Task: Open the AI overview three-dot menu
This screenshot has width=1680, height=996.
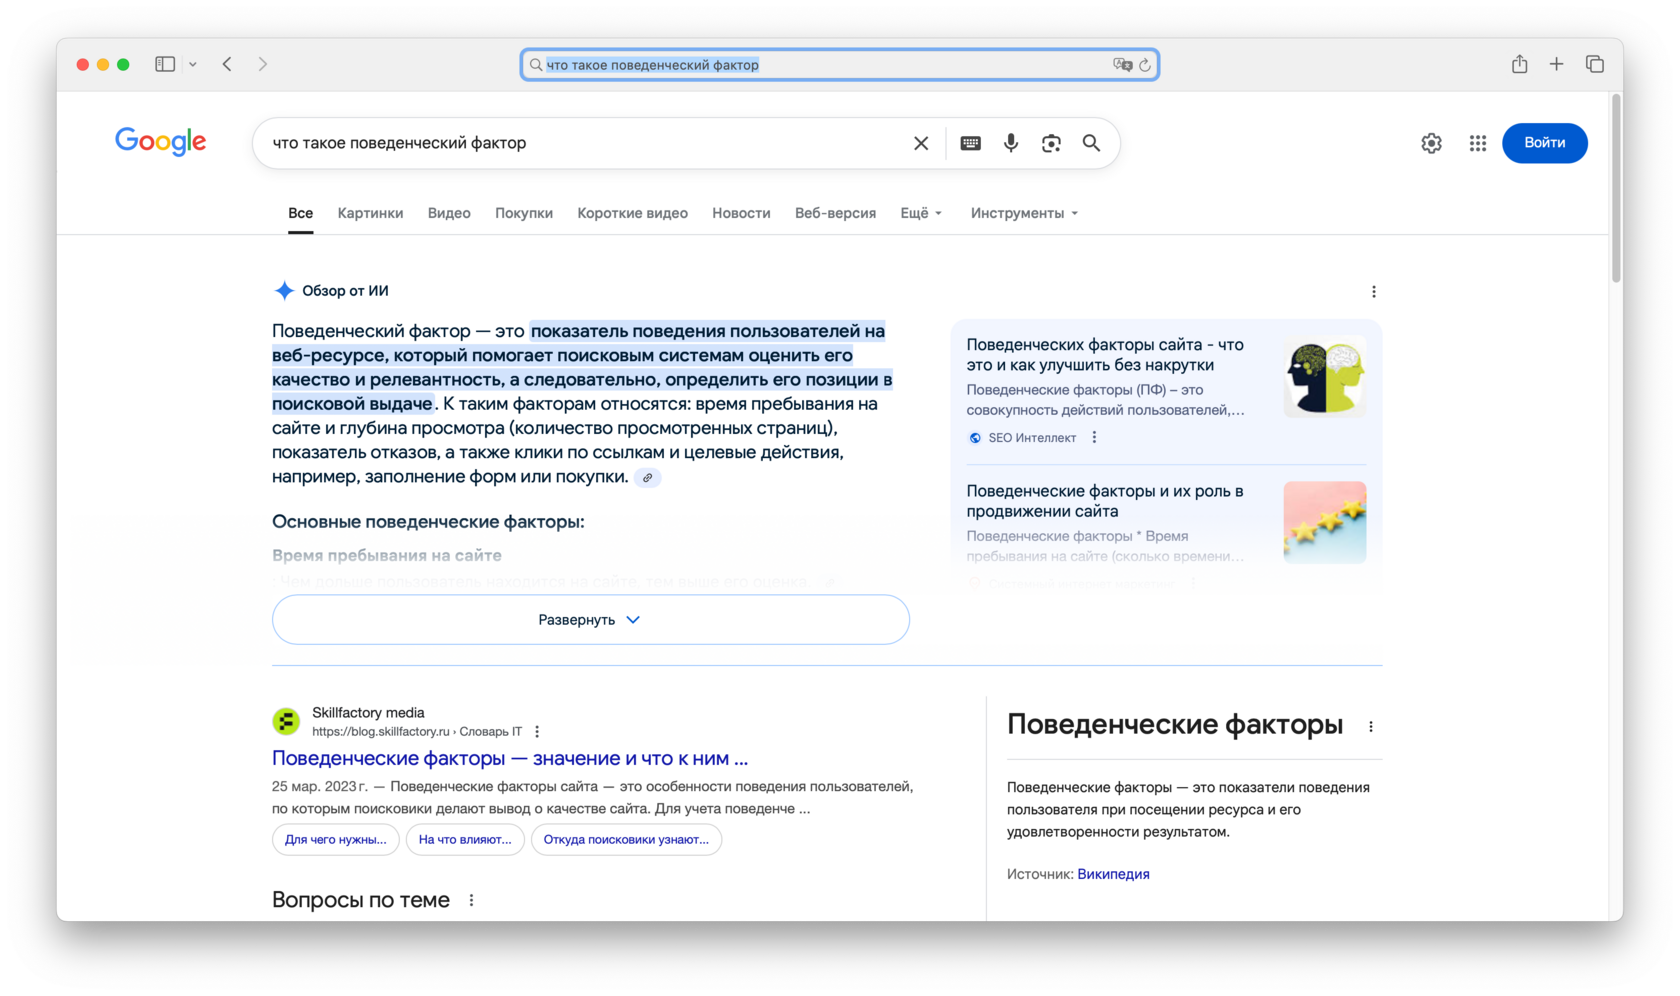Action: click(x=1374, y=292)
